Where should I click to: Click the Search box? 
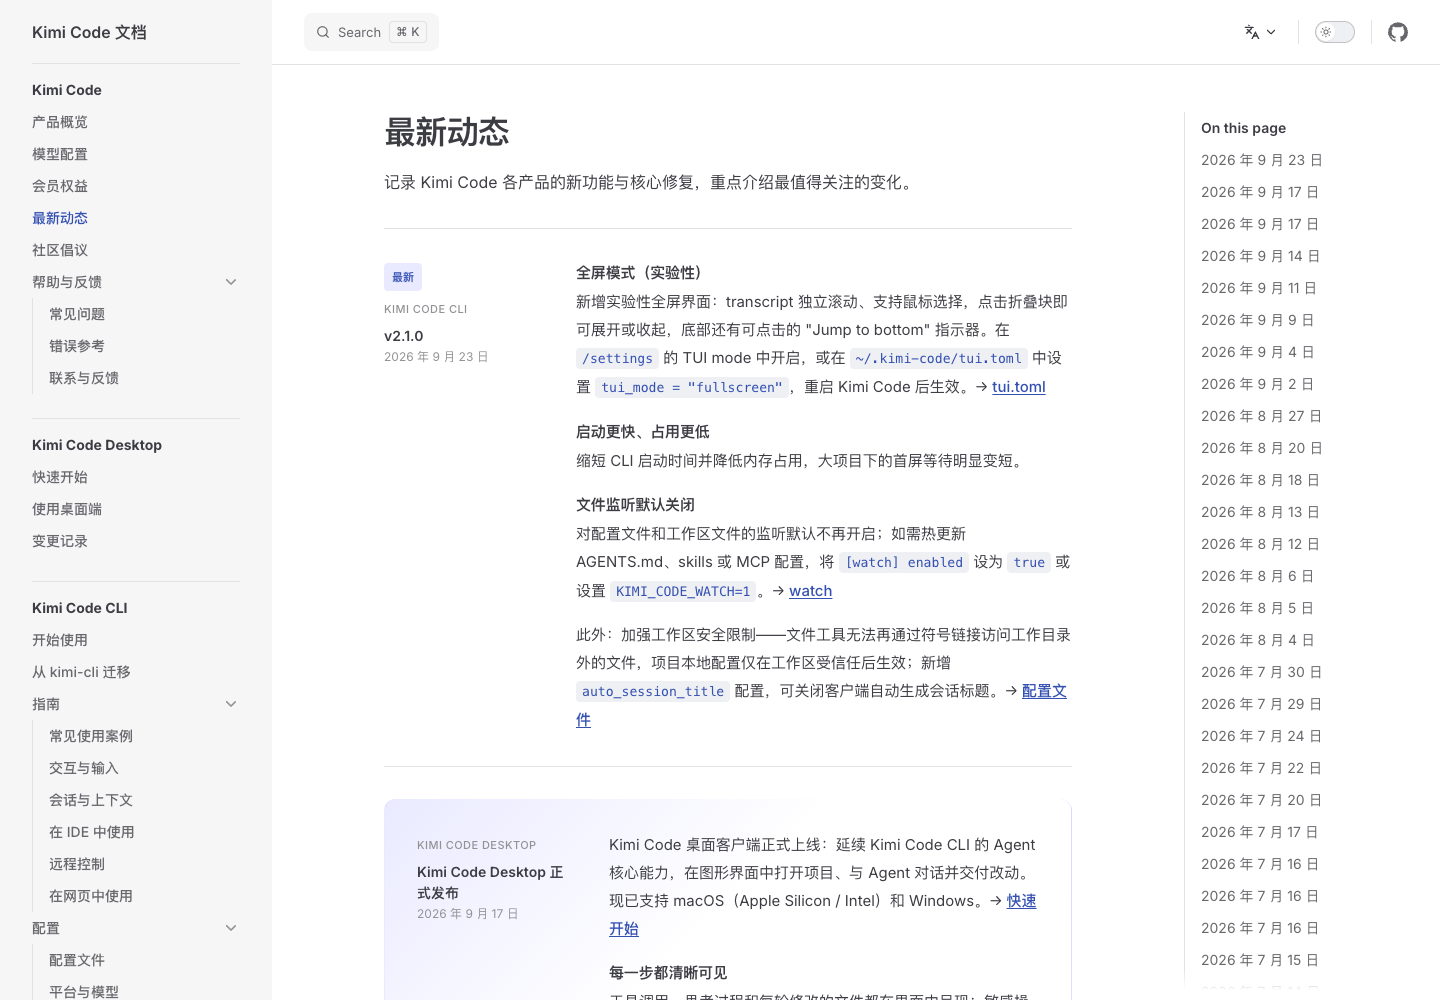click(x=371, y=32)
